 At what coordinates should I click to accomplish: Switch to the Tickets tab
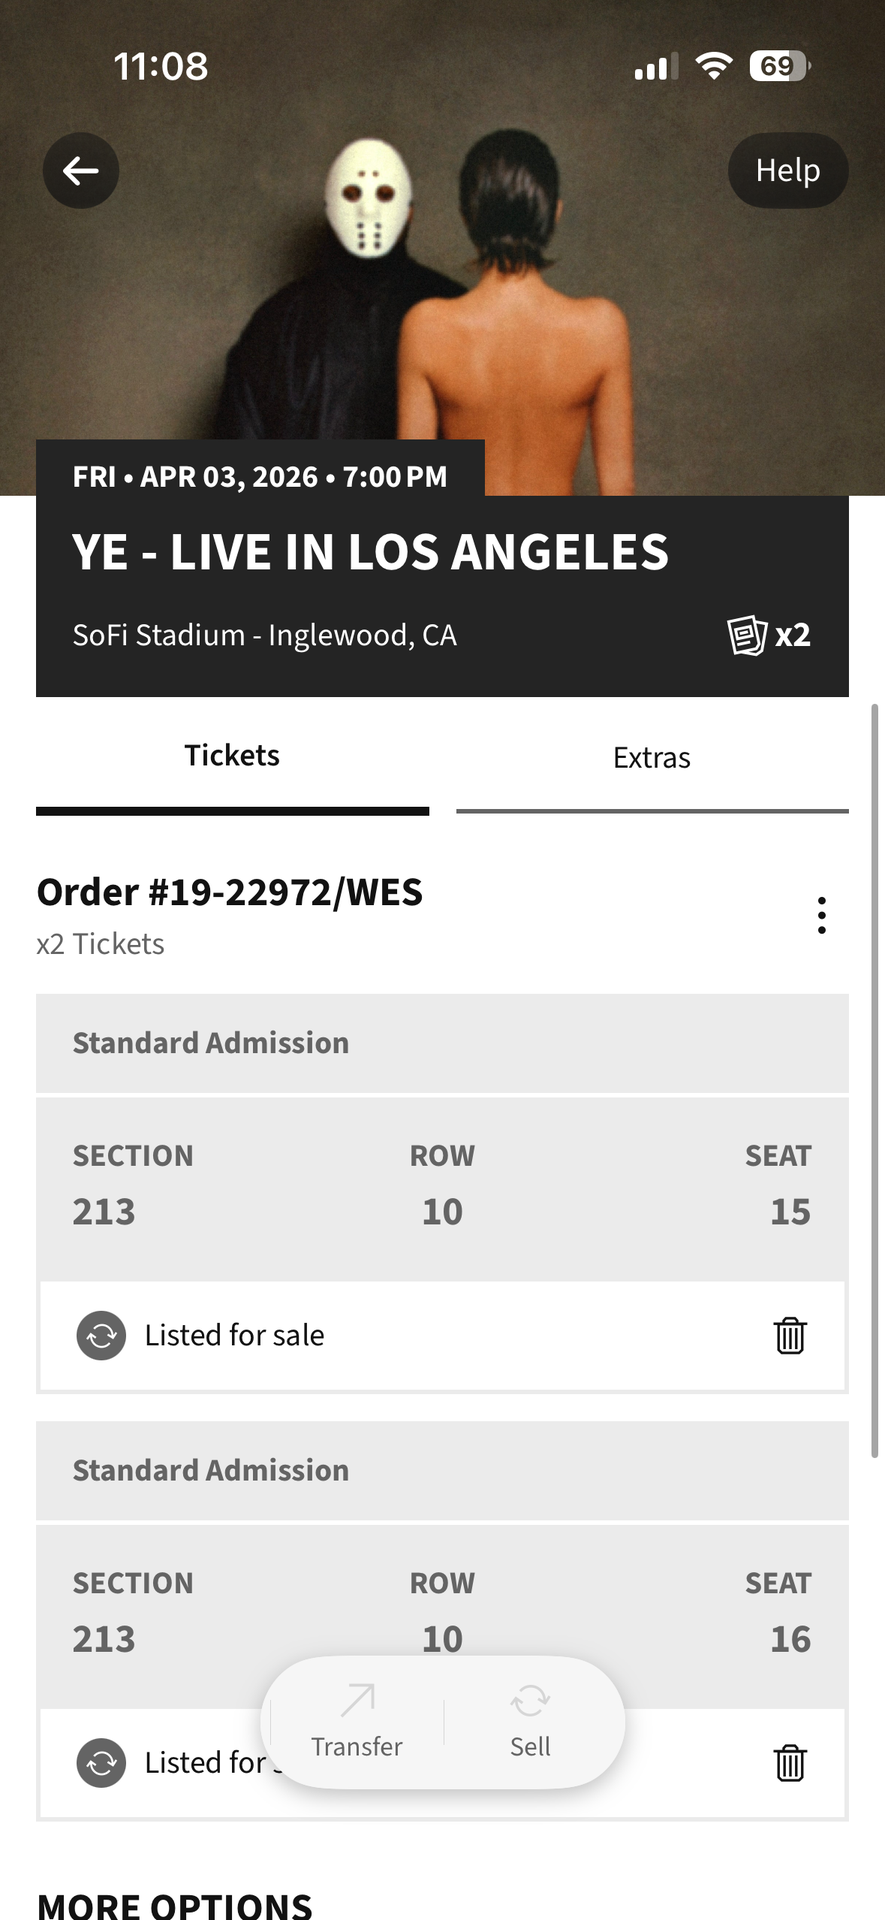coord(232,757)
